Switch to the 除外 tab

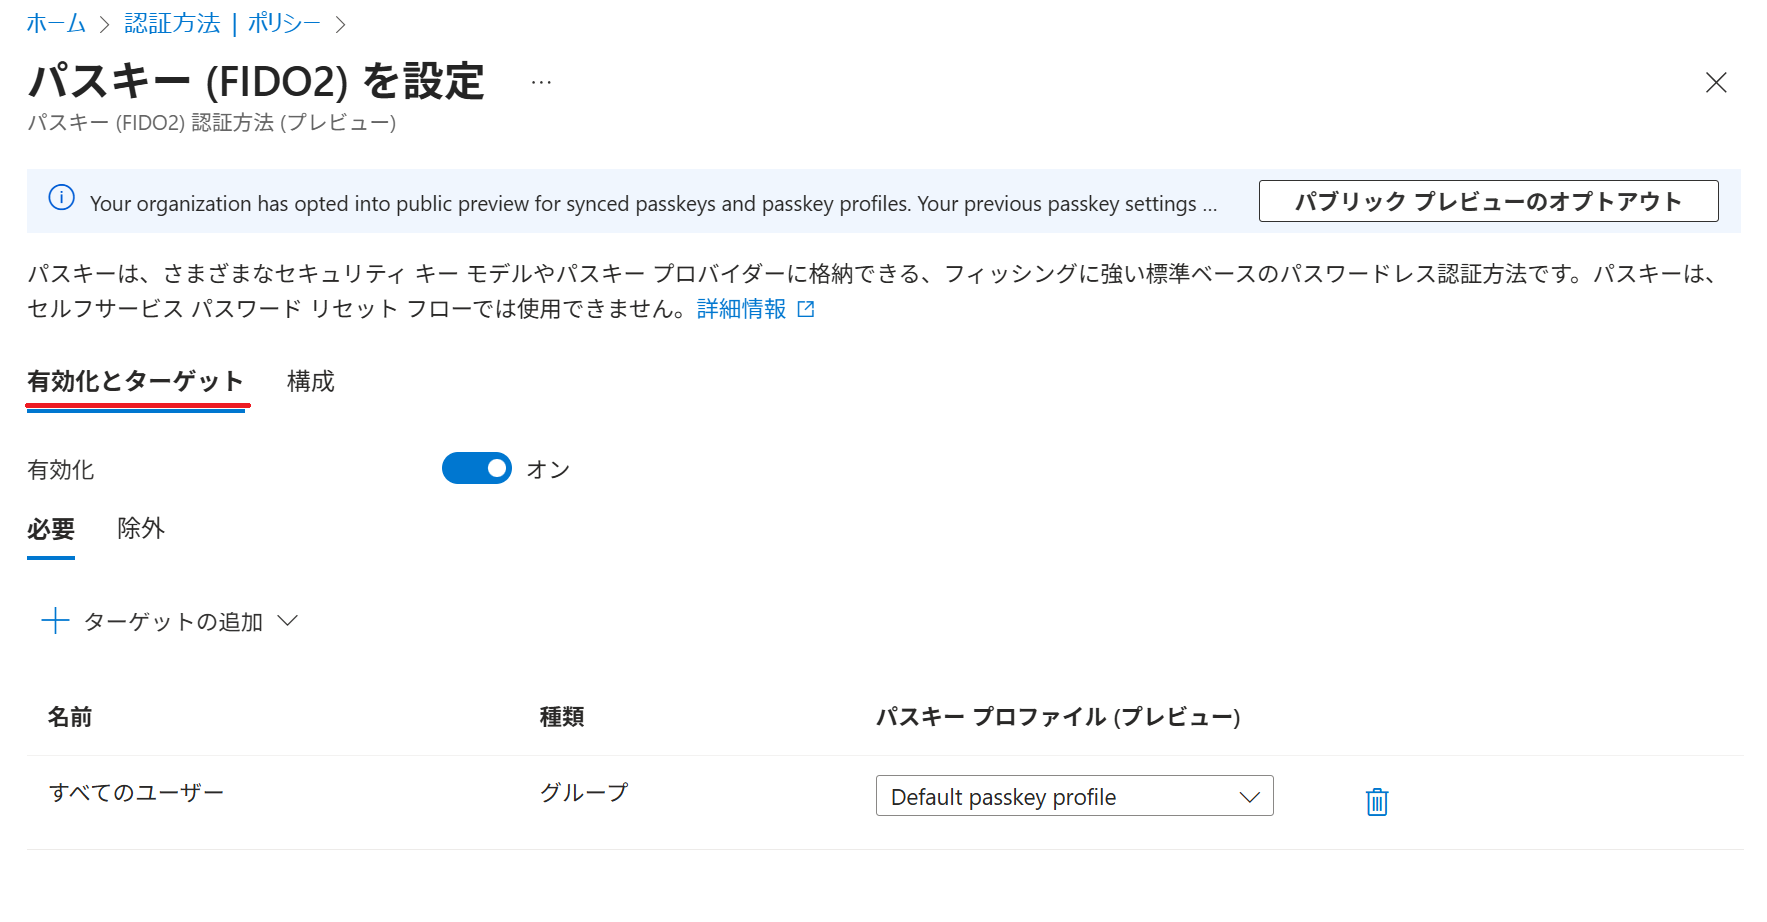tap(141, 528)
